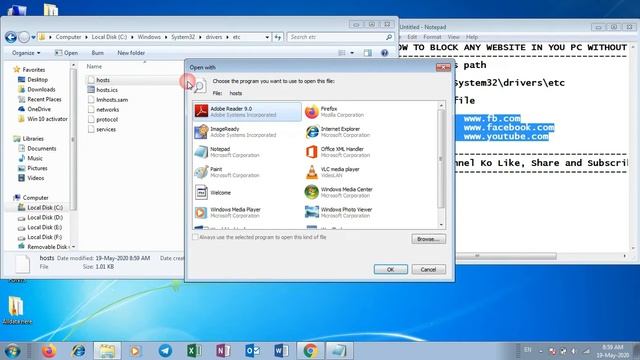Image resolution: width=640 pixels, height=360 pixels.
Task: Create a New folder from toolbar
Action: pyautogui.click(x=131, y=53)
